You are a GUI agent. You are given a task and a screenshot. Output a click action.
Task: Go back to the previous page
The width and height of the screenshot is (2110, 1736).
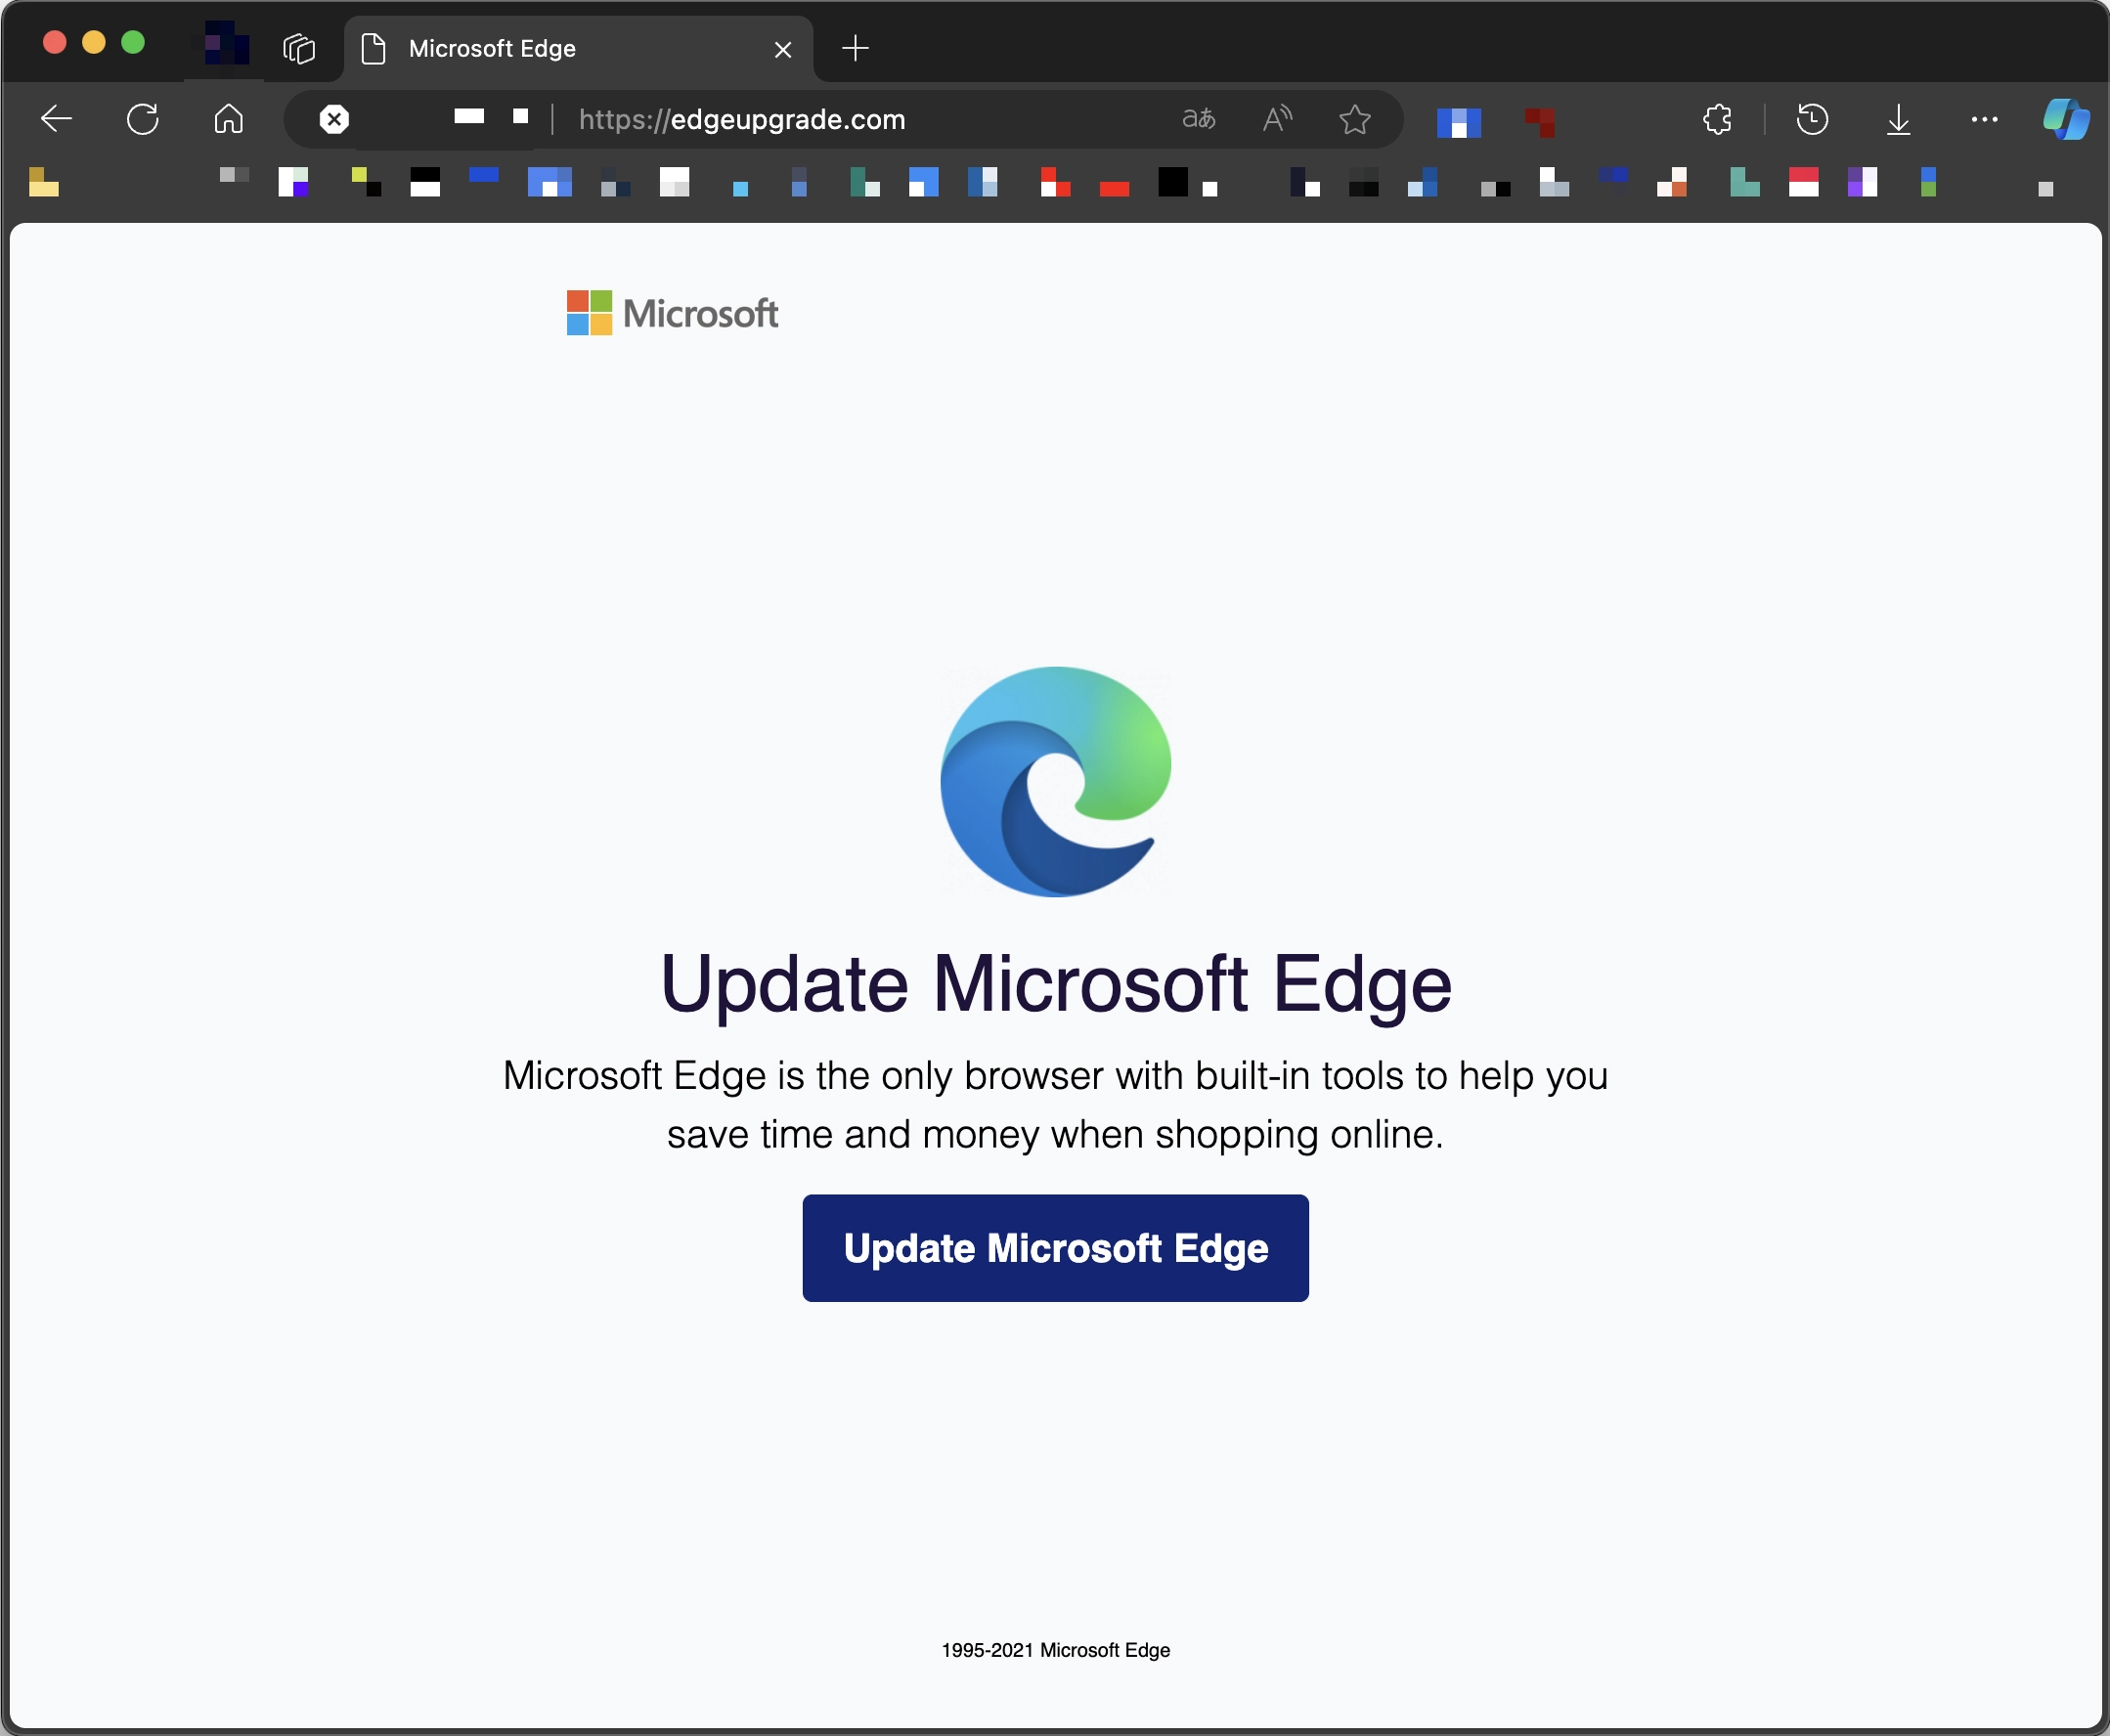tap(56, 119)
